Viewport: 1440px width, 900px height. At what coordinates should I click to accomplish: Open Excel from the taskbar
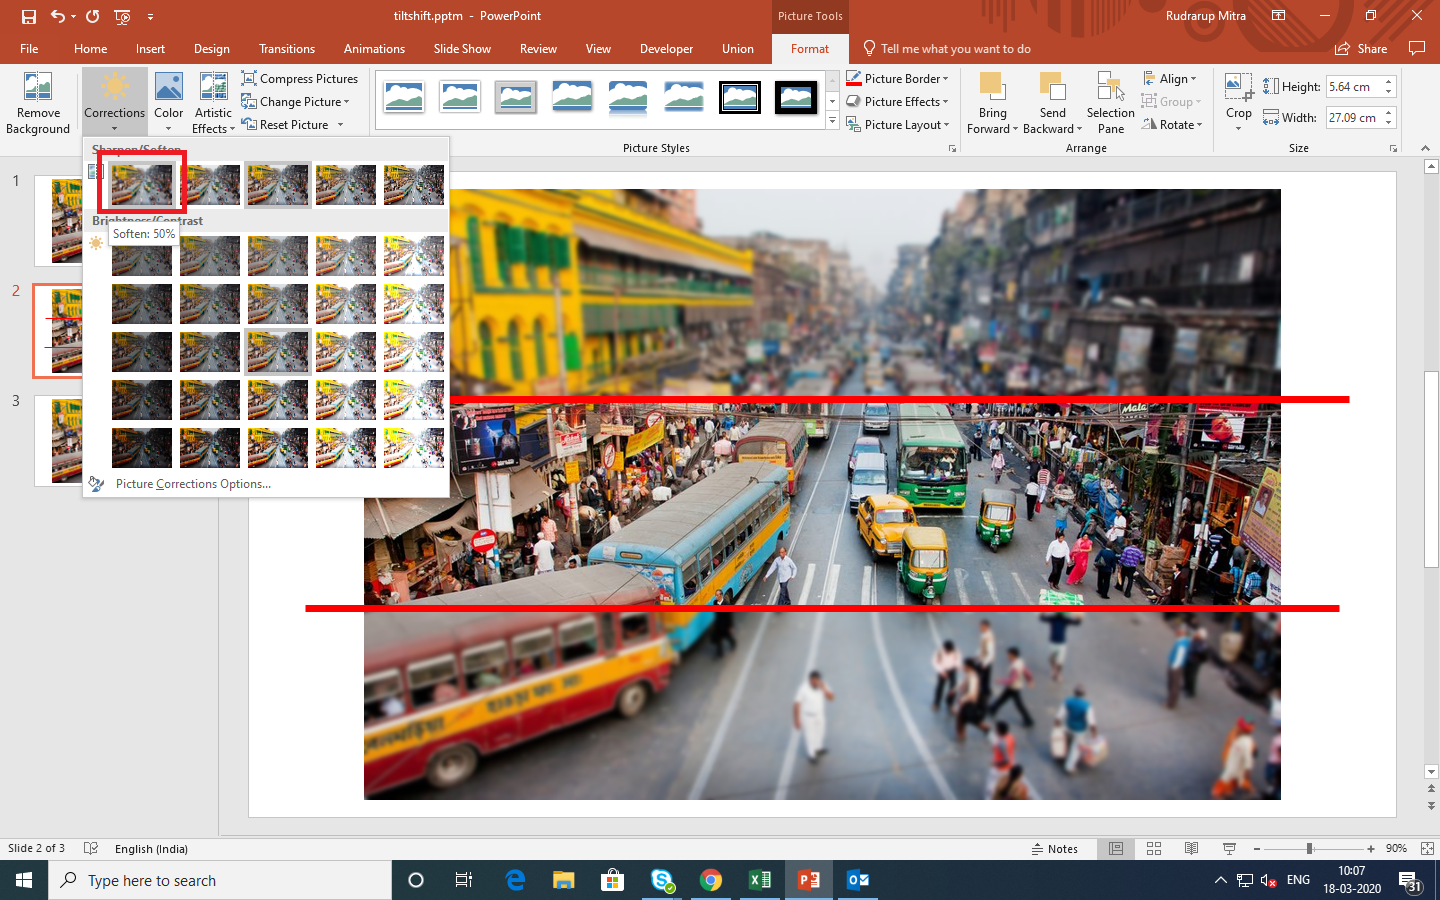point(760,880)
